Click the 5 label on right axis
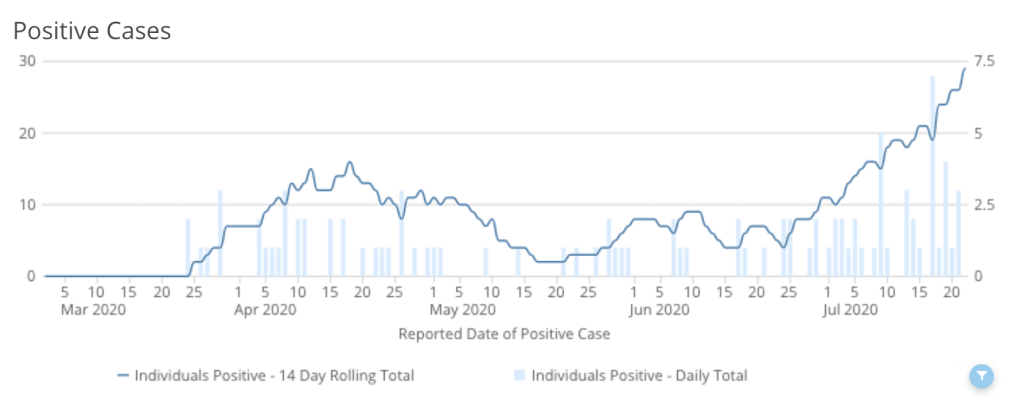The image size is (1022, 407). pyautogui.click(x=980, y=133)
